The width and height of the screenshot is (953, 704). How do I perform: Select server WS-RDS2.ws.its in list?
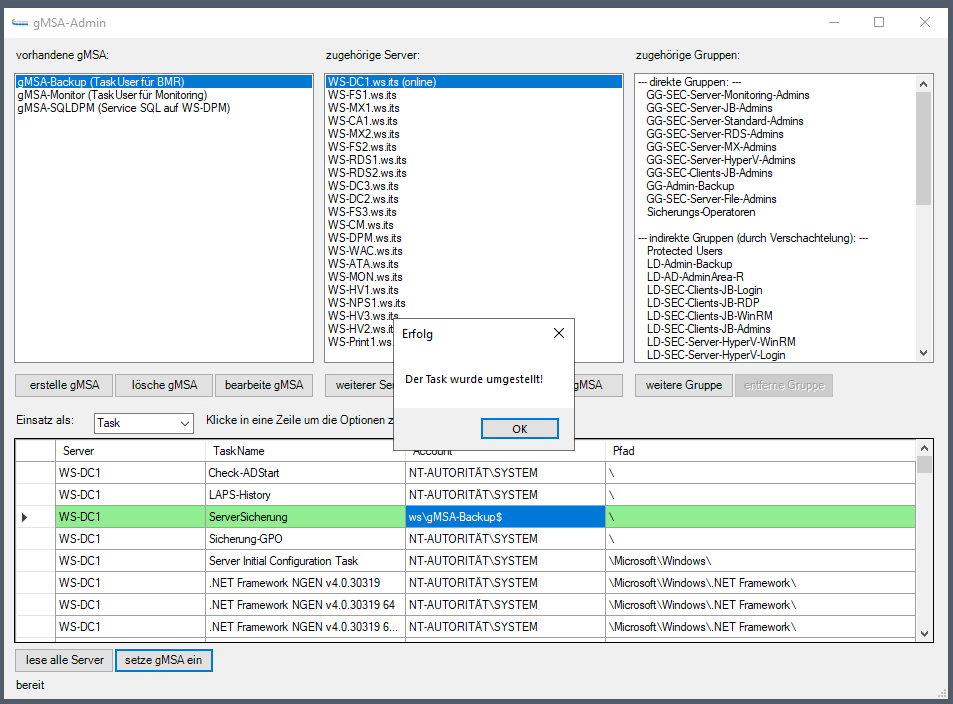(474, 173)
